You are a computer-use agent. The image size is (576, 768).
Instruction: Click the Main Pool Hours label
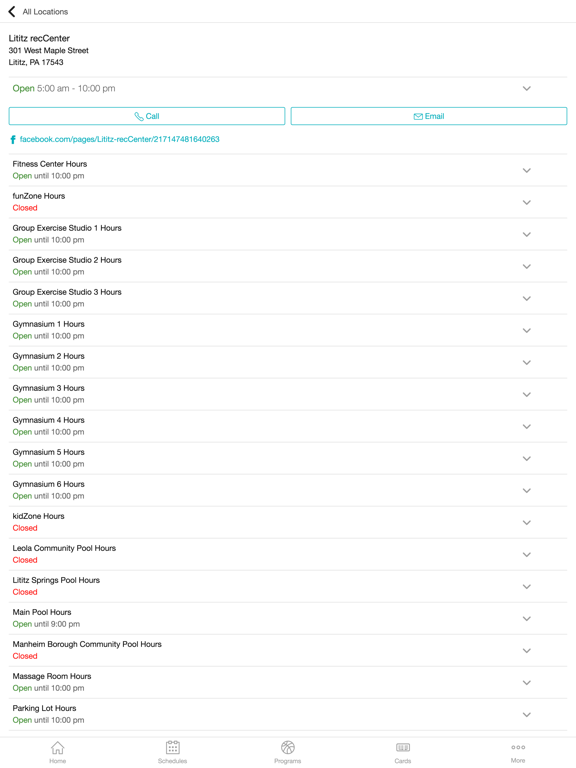tap(42, 612)
